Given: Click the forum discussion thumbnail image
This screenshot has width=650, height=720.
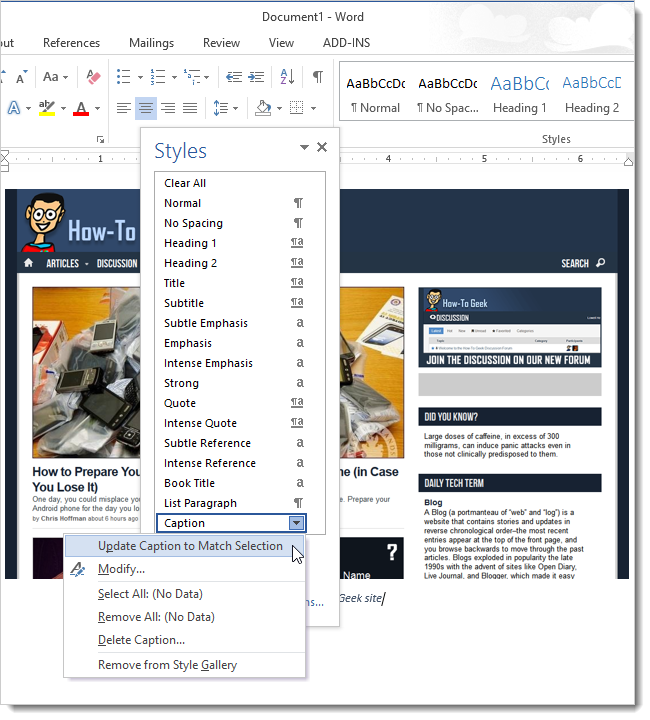Looking at the screenshot, I should click(x=510, y=327).
